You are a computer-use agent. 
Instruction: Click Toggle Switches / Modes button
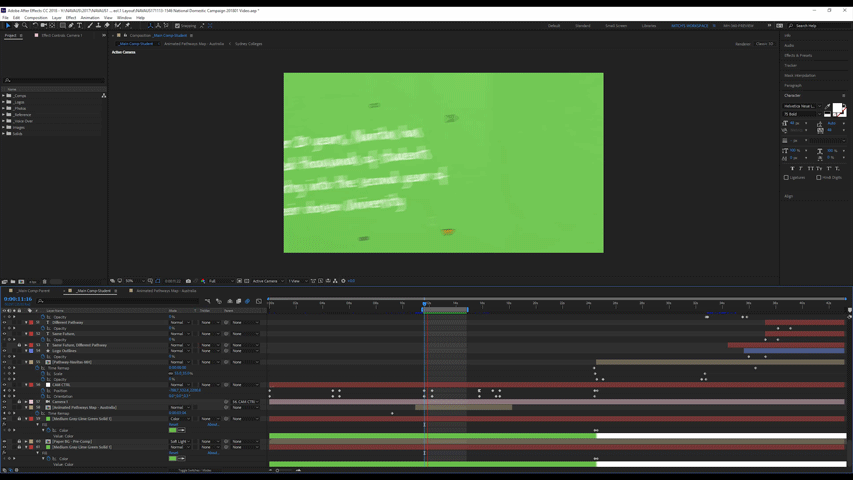[194, 470]
